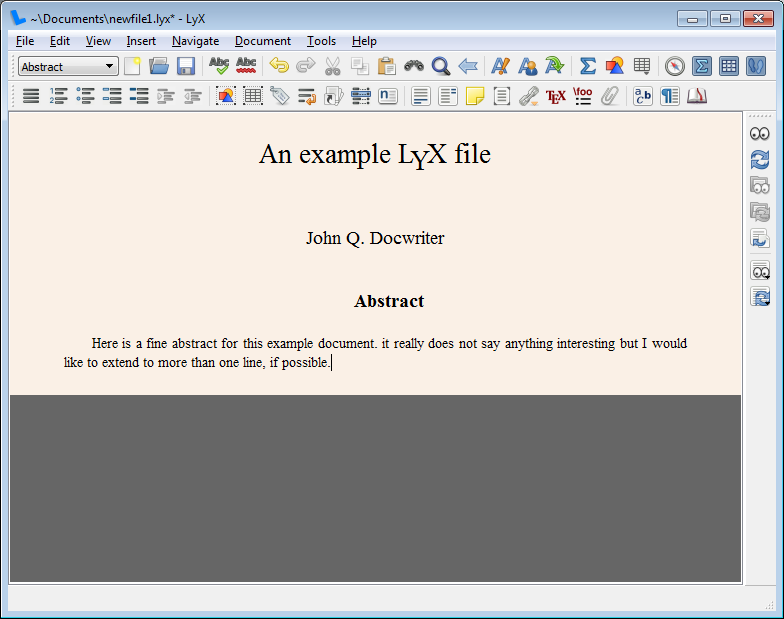This screenshot has height=619, width=784.
Task: Insert nomenclature entry icon
Action: [x=388, y=96]
